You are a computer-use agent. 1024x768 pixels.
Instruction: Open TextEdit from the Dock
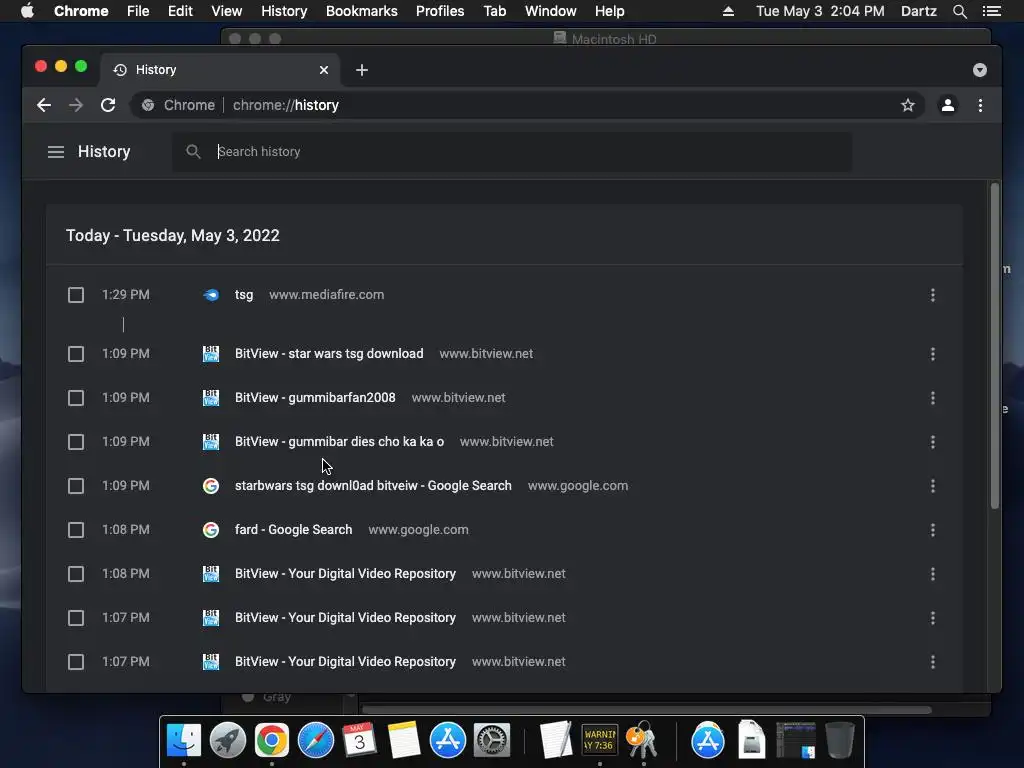click(x=556, y=740)
